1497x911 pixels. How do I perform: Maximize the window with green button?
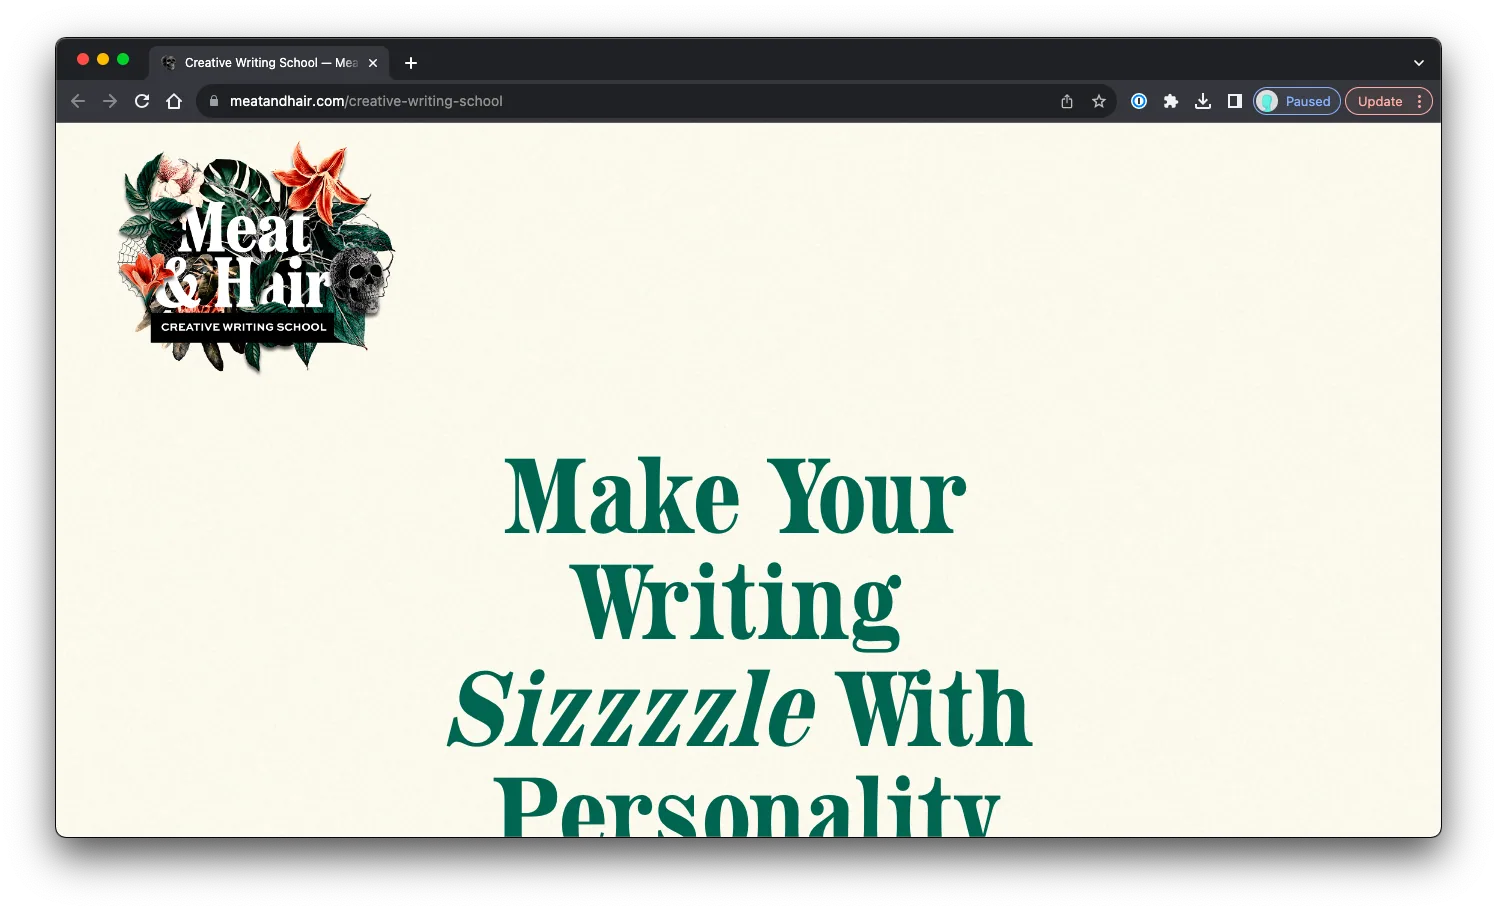tap(123, 59)
